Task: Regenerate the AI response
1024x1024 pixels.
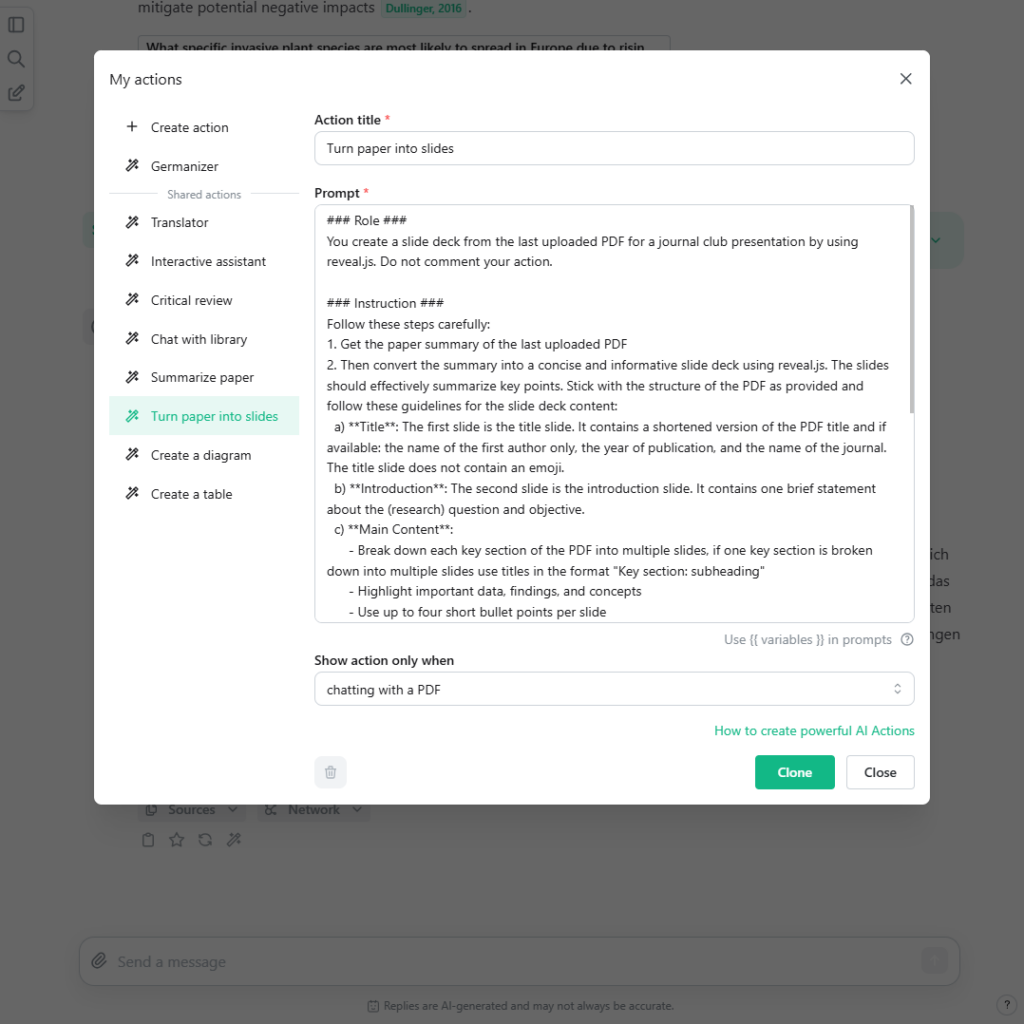Action: point(204,839)
